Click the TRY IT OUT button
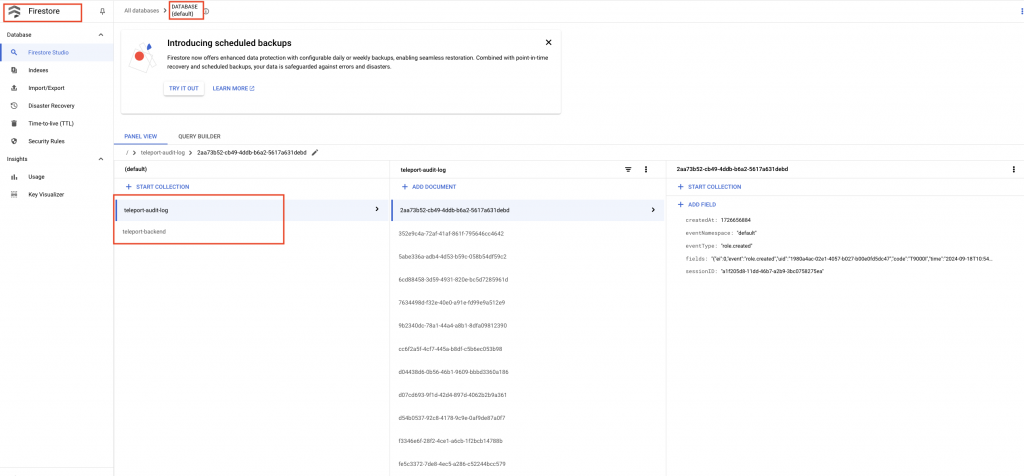Image resolution: width=1024 pixels, height=476 pixels. point(184,88)
